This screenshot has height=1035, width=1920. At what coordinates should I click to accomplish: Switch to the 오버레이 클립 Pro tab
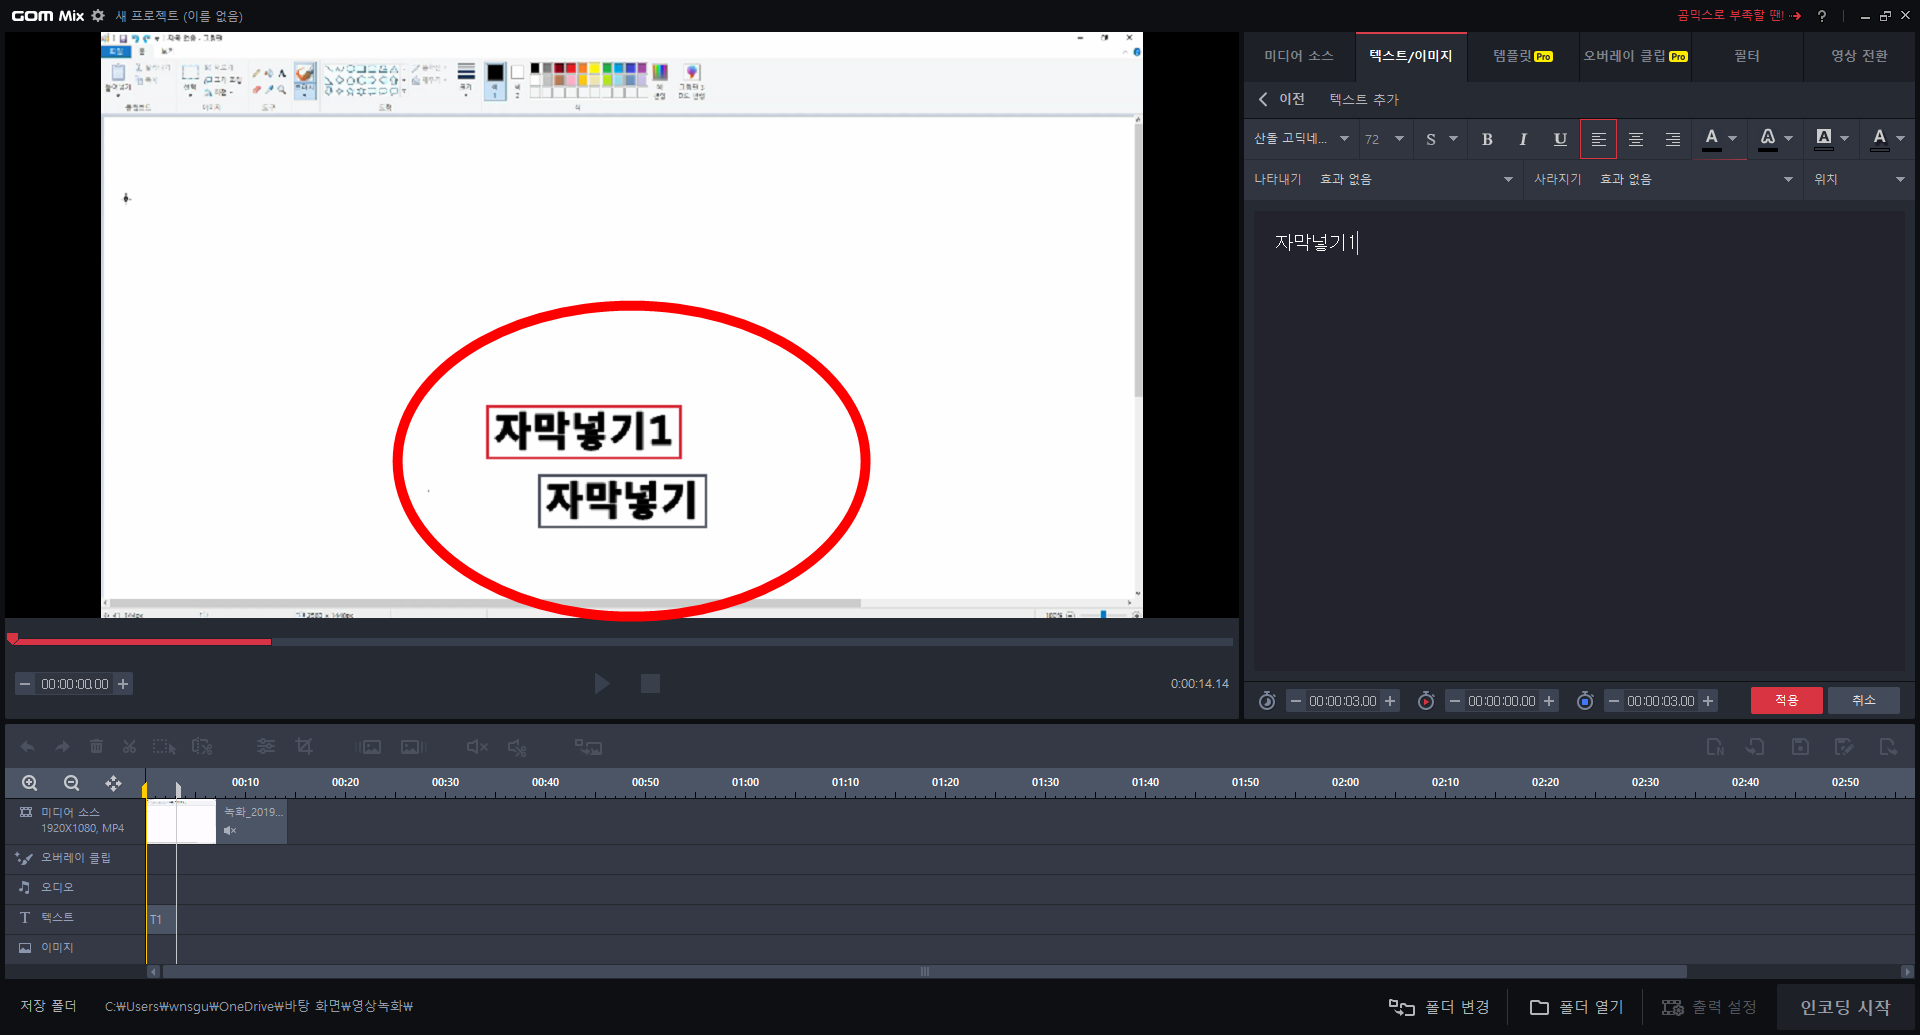coord(1635,56)
